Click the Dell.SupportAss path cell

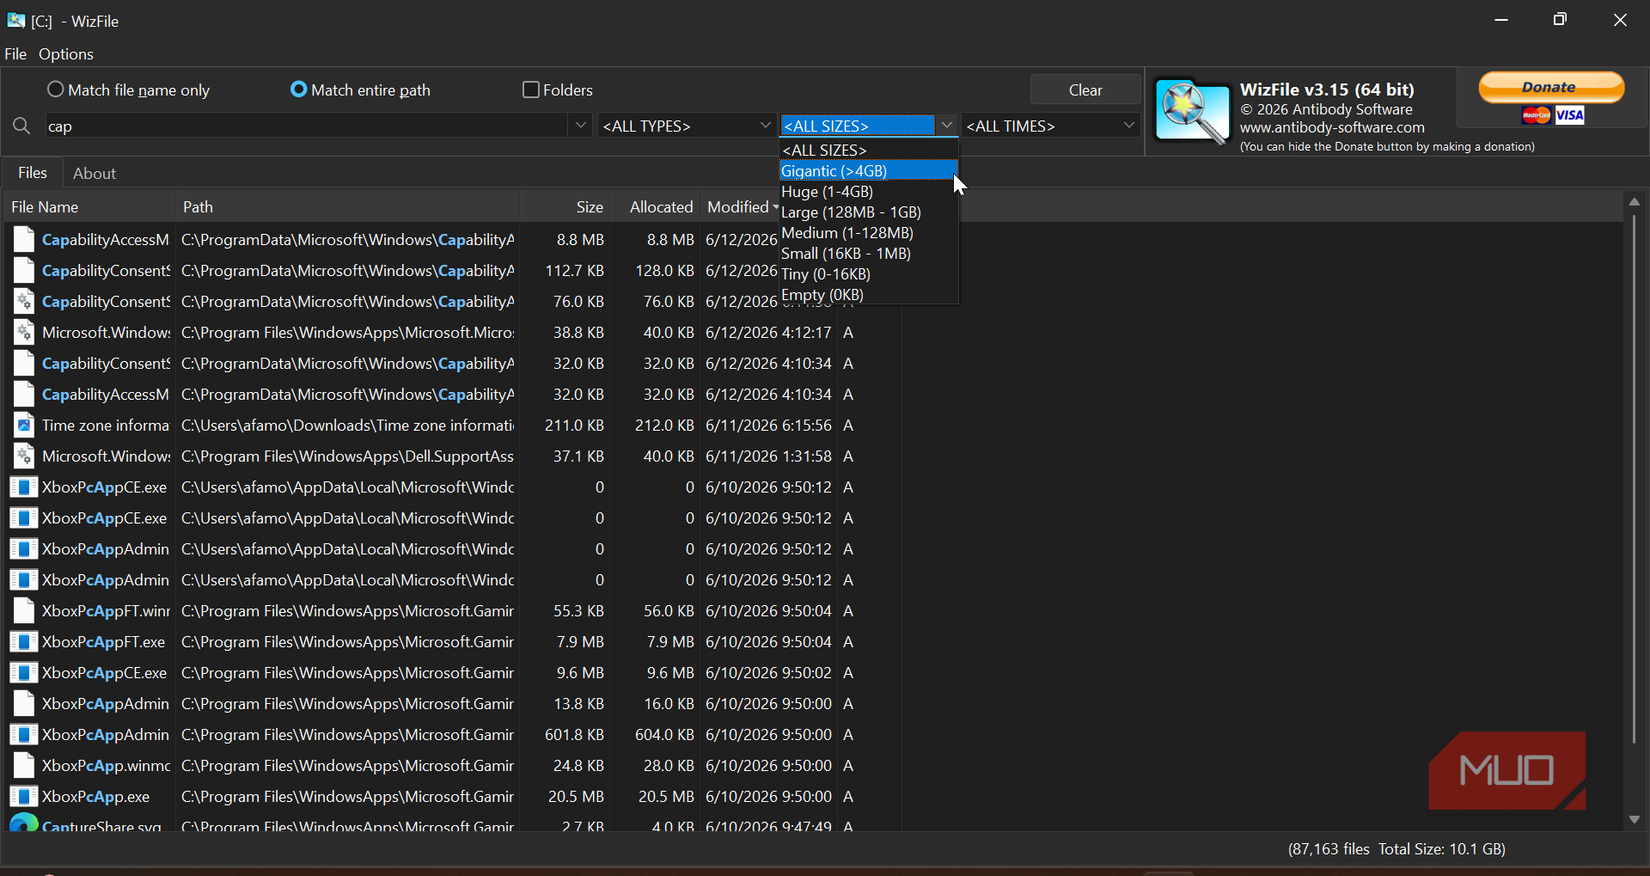[348, 456]
